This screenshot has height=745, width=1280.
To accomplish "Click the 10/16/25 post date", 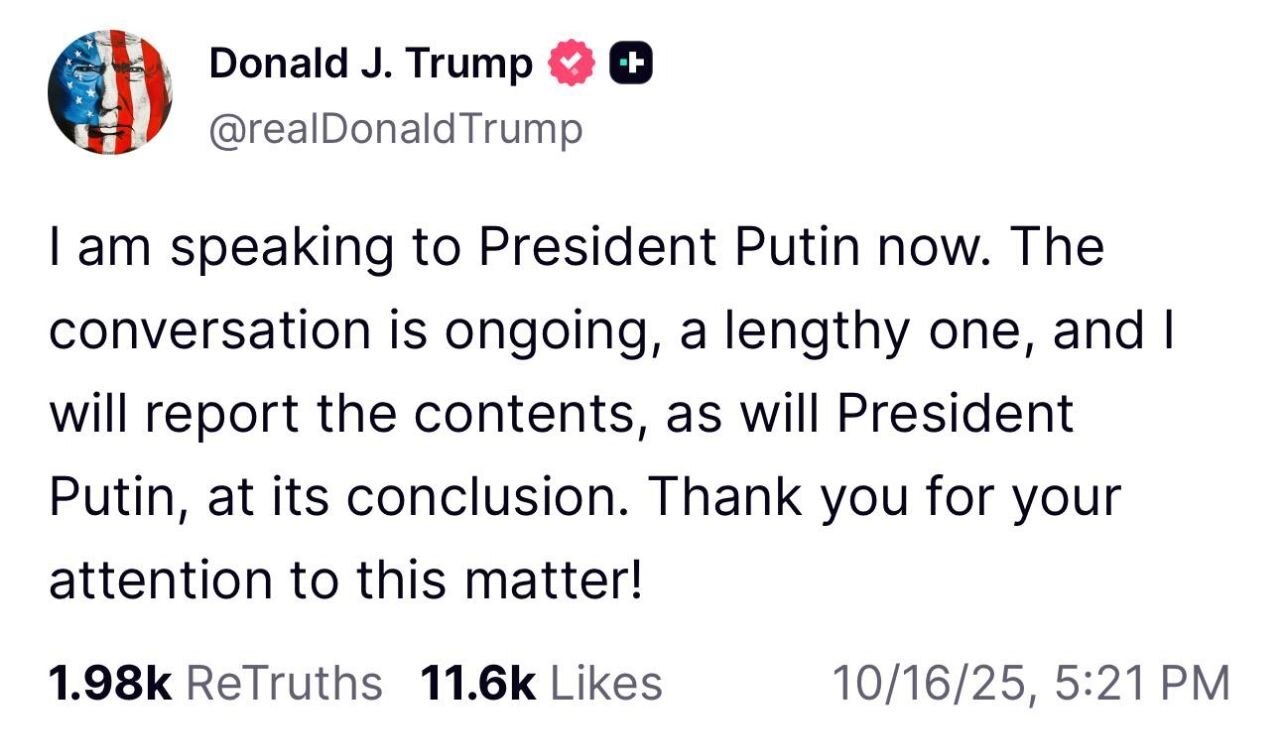I will click(x=929, y=683).
